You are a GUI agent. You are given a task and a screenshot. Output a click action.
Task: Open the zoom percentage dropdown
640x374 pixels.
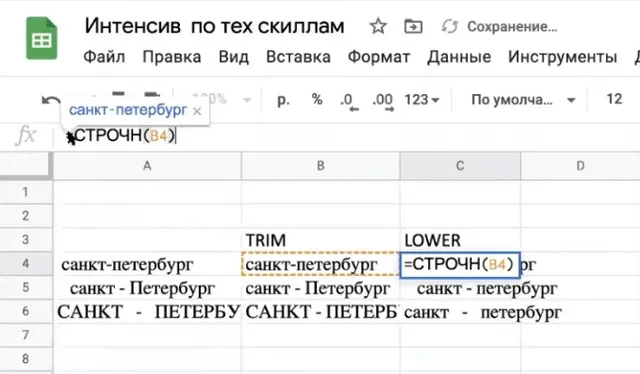pos(222,99)
